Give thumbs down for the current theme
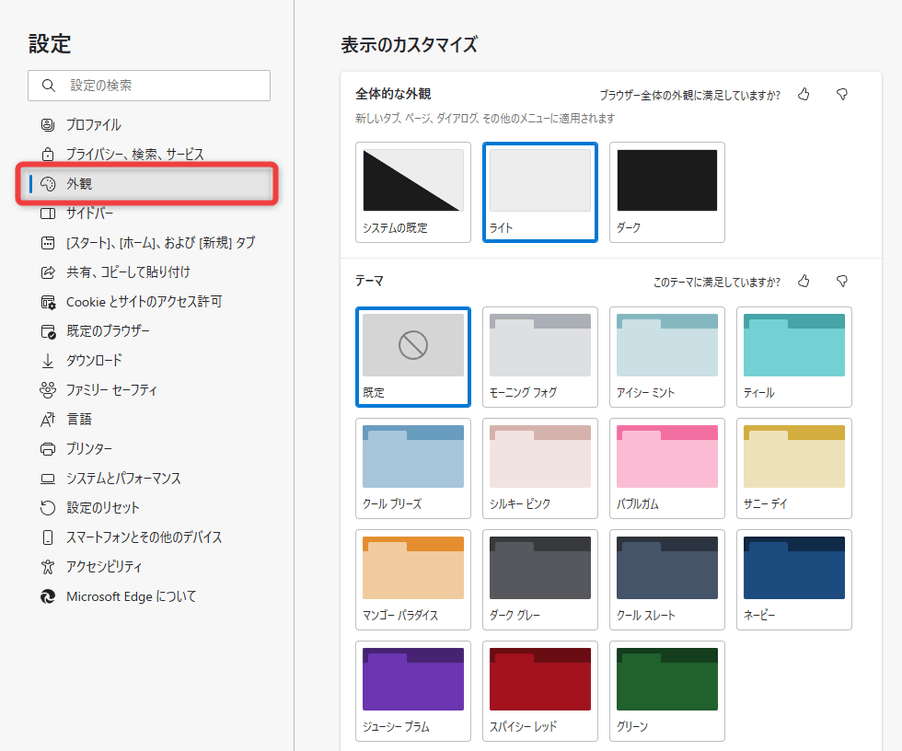This screenshot has width=902, height=751. click(x=842, y=281)
